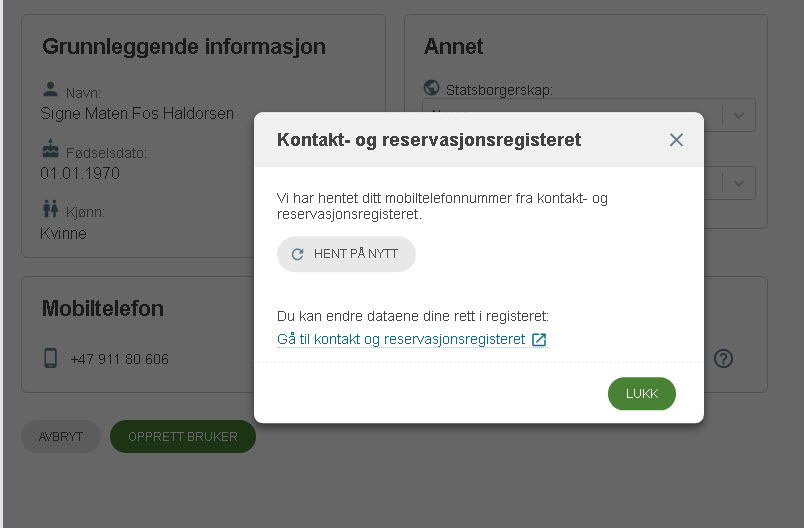Click the person icon next to Navn

[x=50, y=89]
